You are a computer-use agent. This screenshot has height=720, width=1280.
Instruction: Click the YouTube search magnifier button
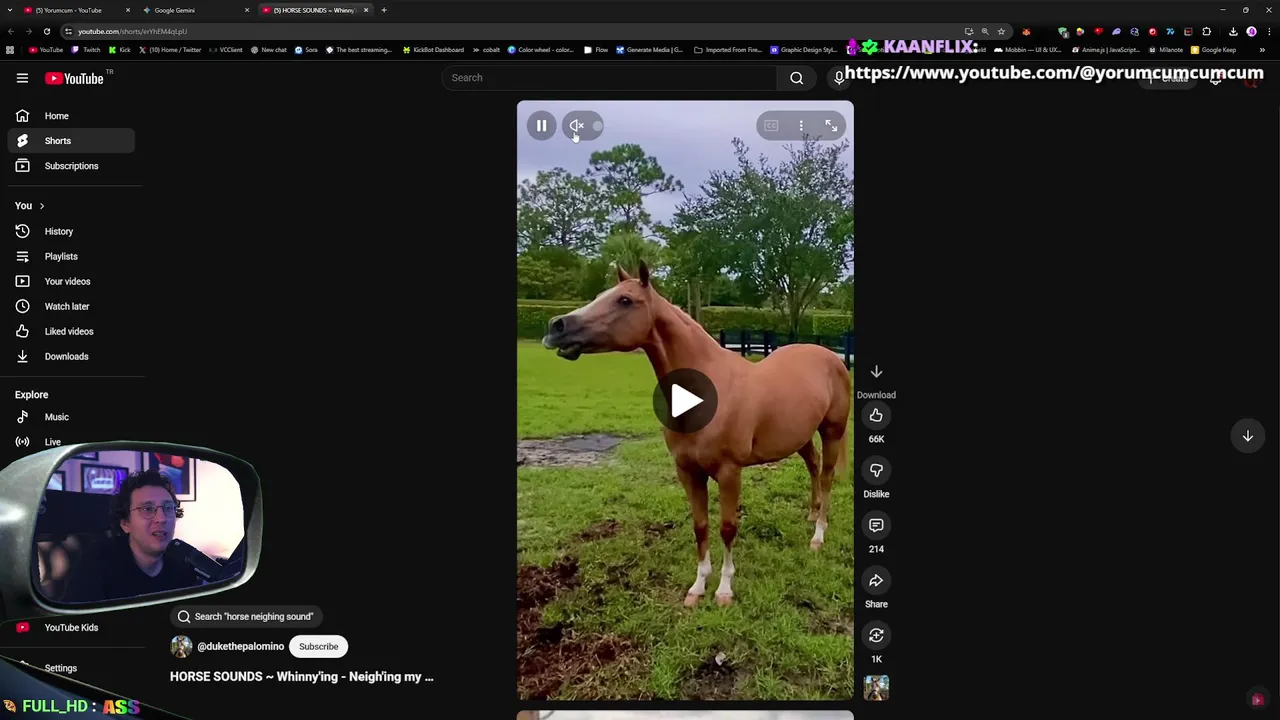tap(796, 78)
